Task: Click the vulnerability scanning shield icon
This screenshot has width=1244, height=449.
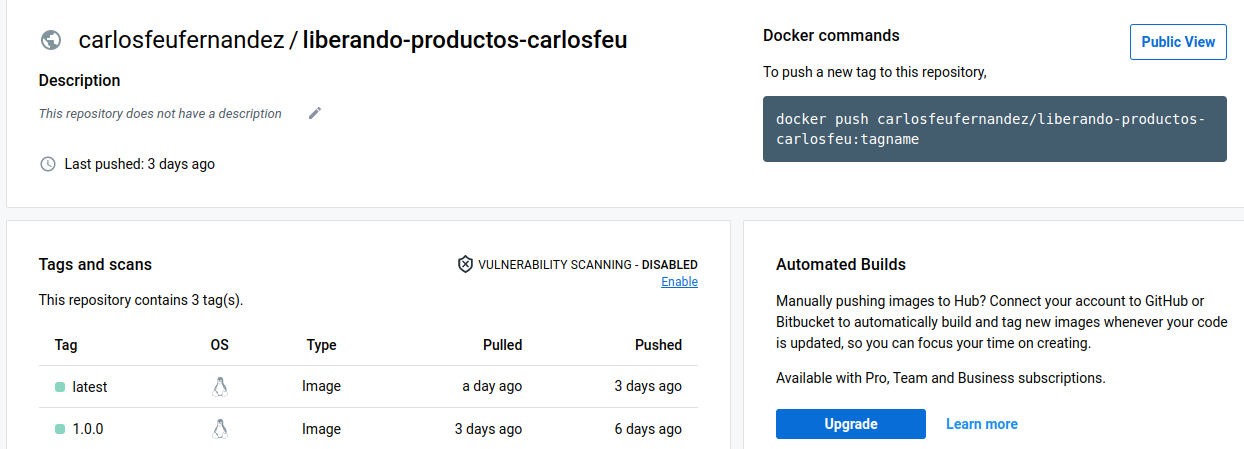Action: (465, 265)
